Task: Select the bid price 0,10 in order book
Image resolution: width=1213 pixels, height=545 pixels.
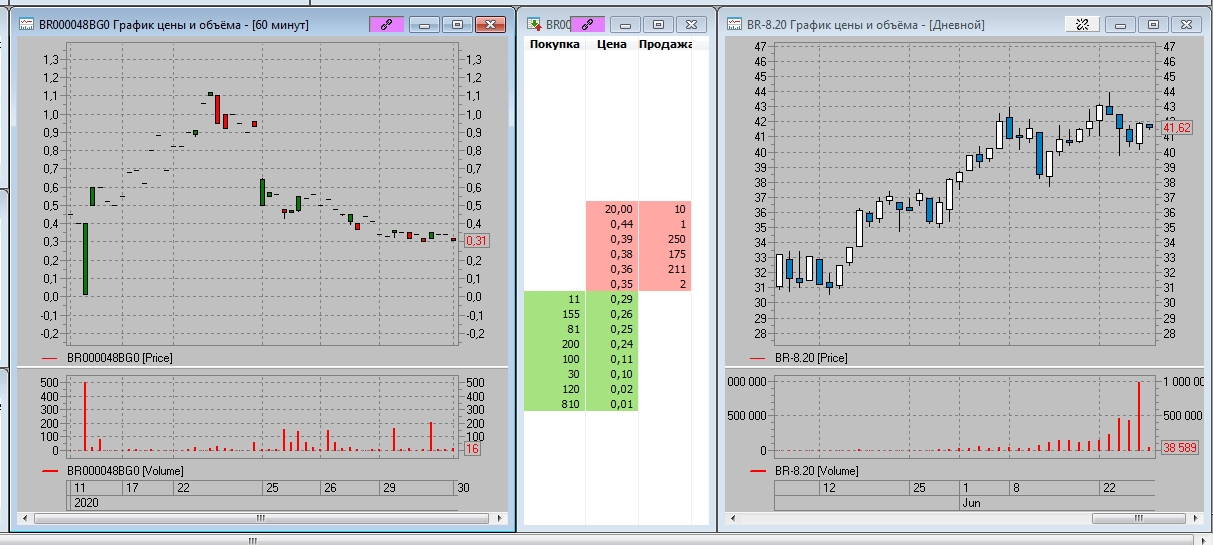Action: [612, 374]
